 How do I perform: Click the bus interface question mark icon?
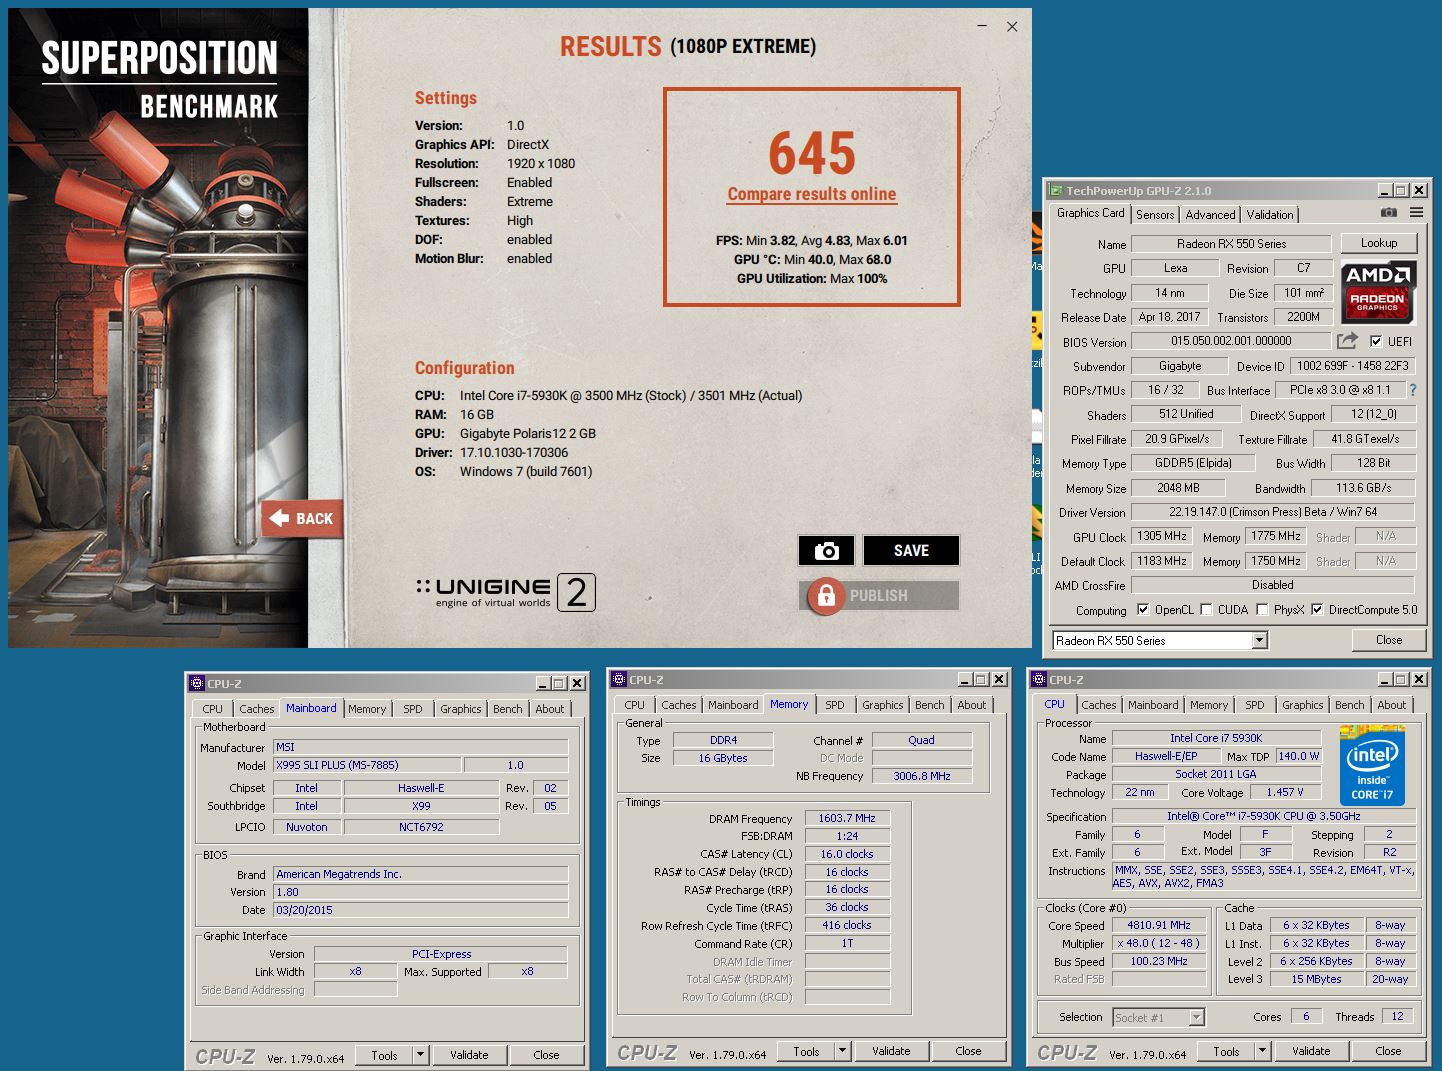(1413, 390)
